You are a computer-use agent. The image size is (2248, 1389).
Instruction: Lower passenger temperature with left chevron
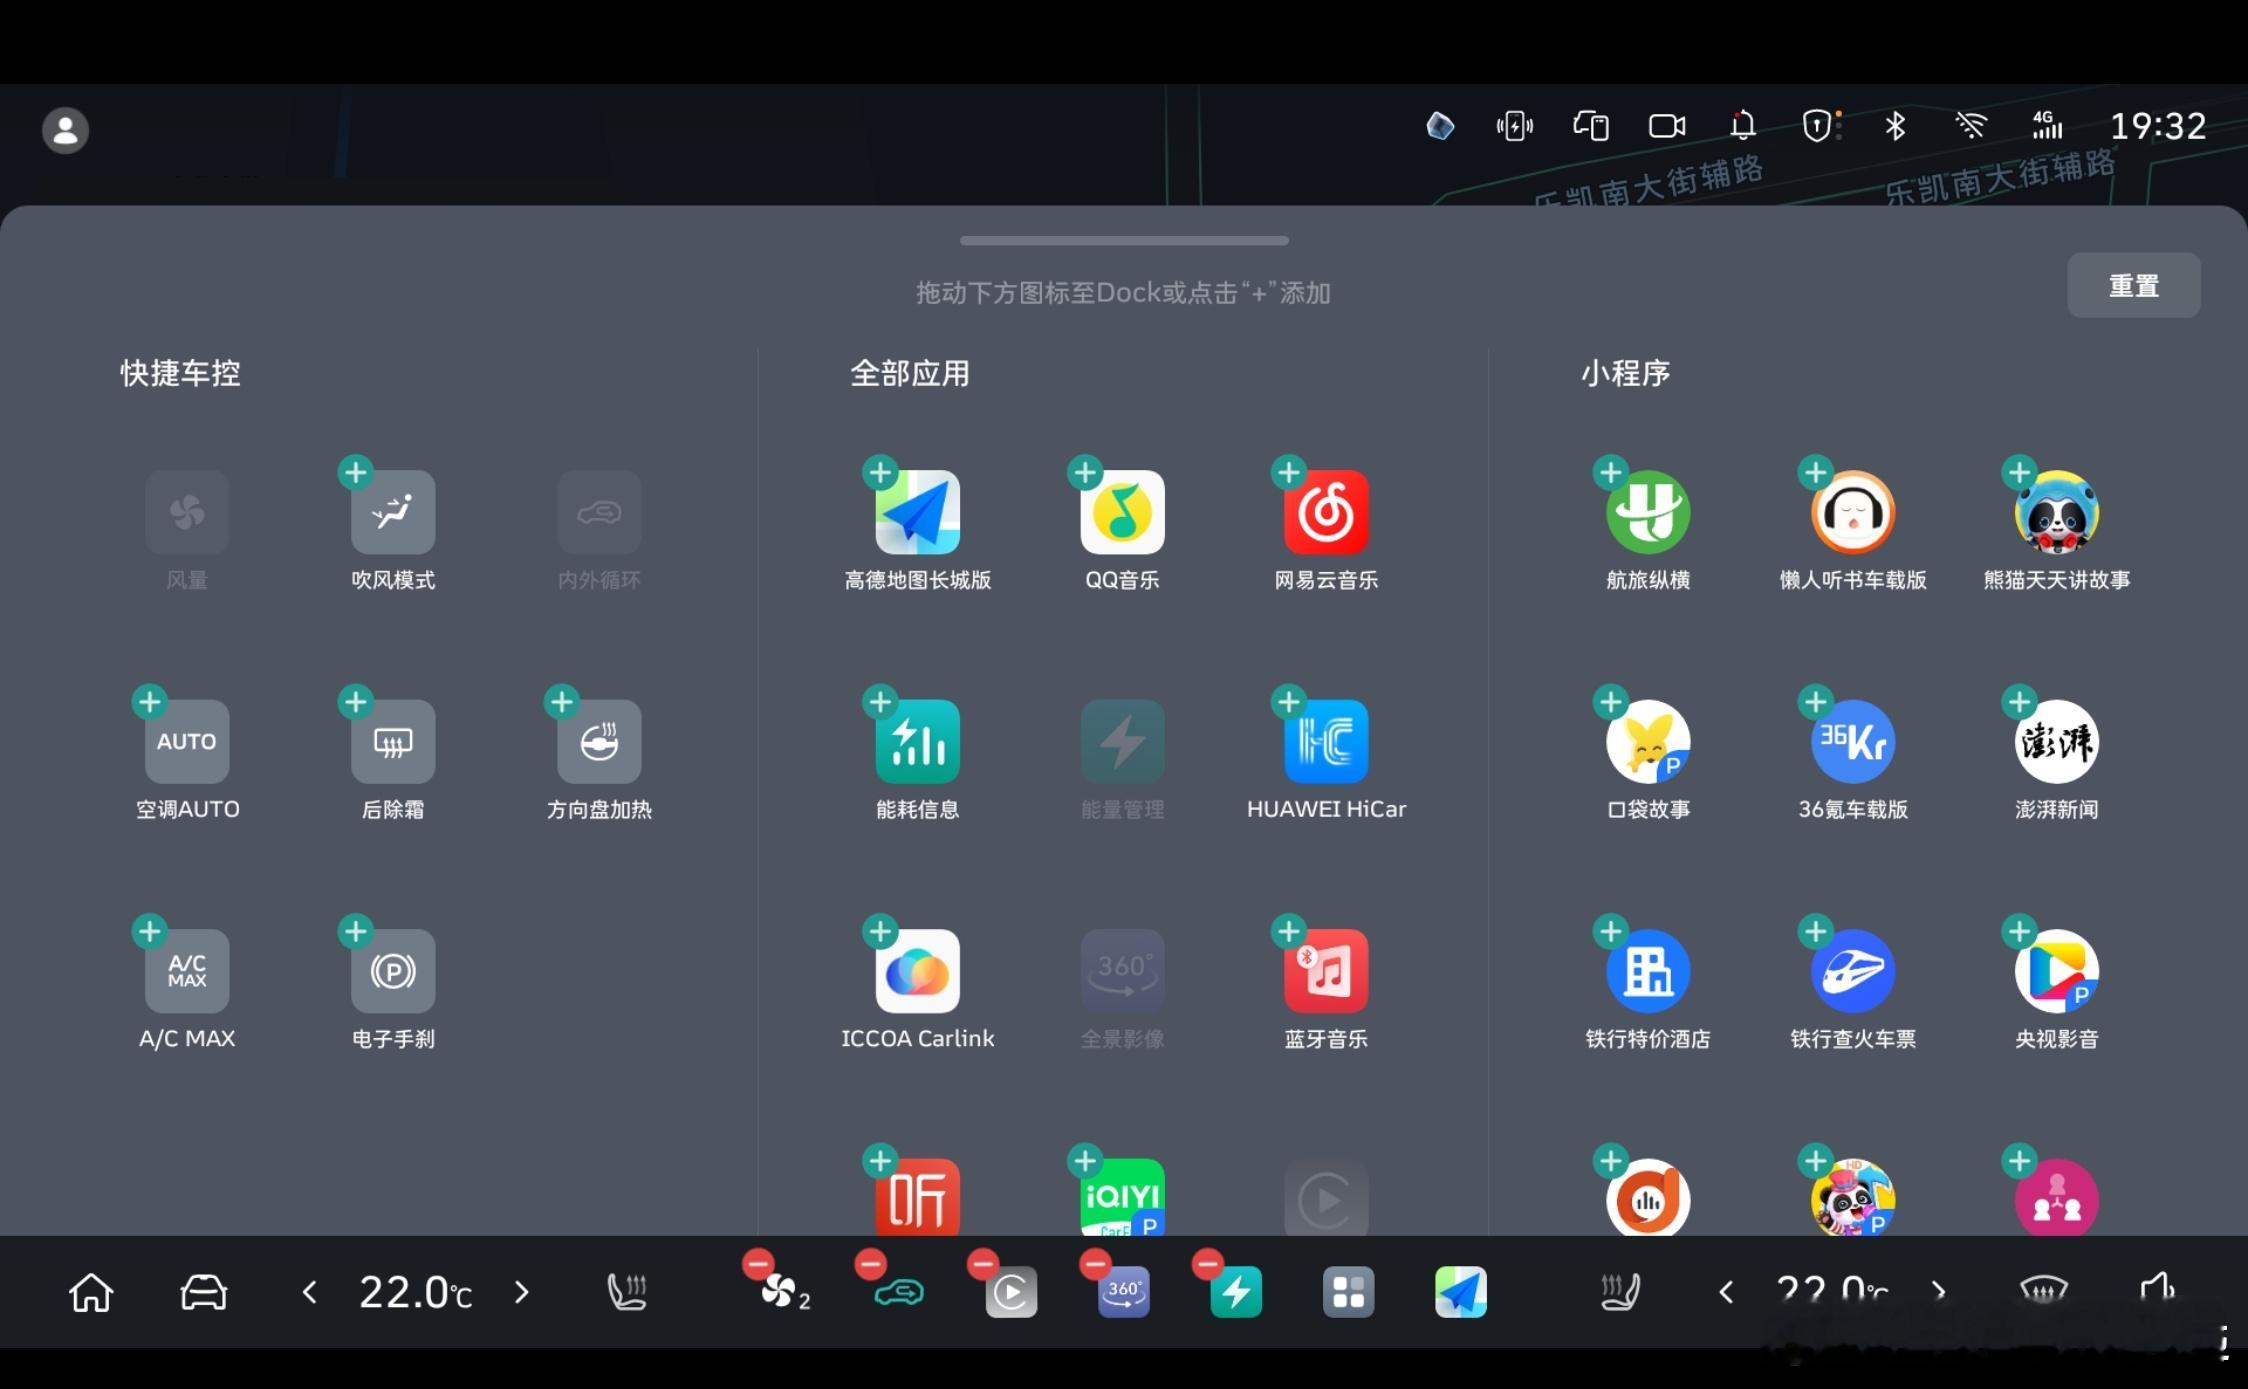pos(1726,1292)
